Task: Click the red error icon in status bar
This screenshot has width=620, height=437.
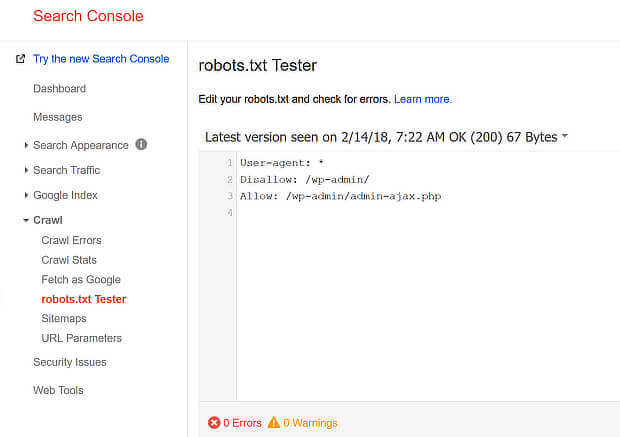Action: (x=214, y=423)
